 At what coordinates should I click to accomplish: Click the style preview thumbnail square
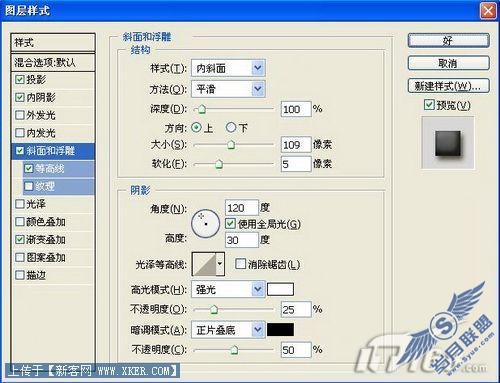448,143
